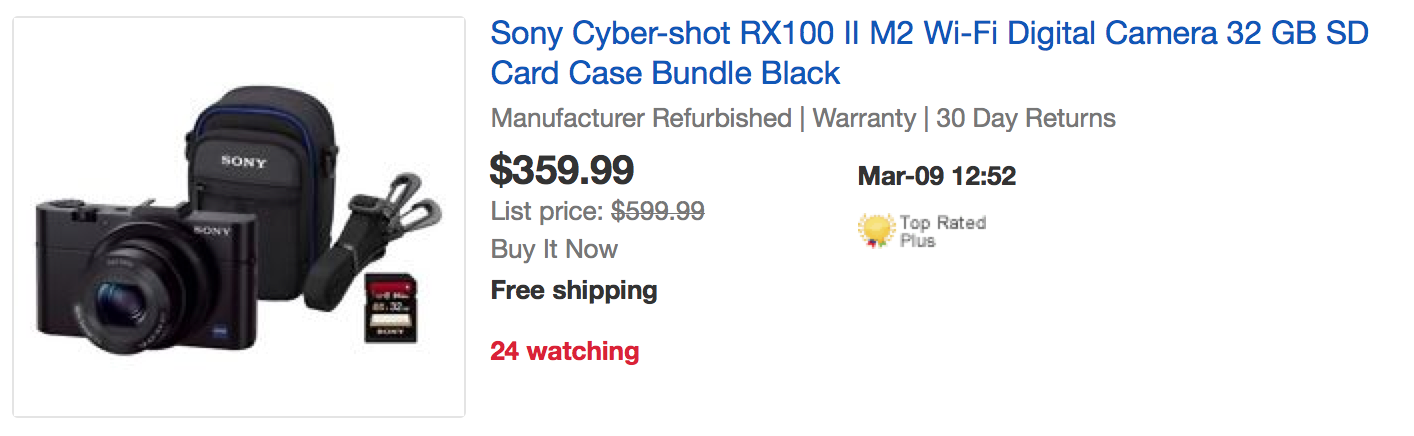The image size is (1414, 436).
Task: Click the red 24 watching count
Action: pos(564,351)
